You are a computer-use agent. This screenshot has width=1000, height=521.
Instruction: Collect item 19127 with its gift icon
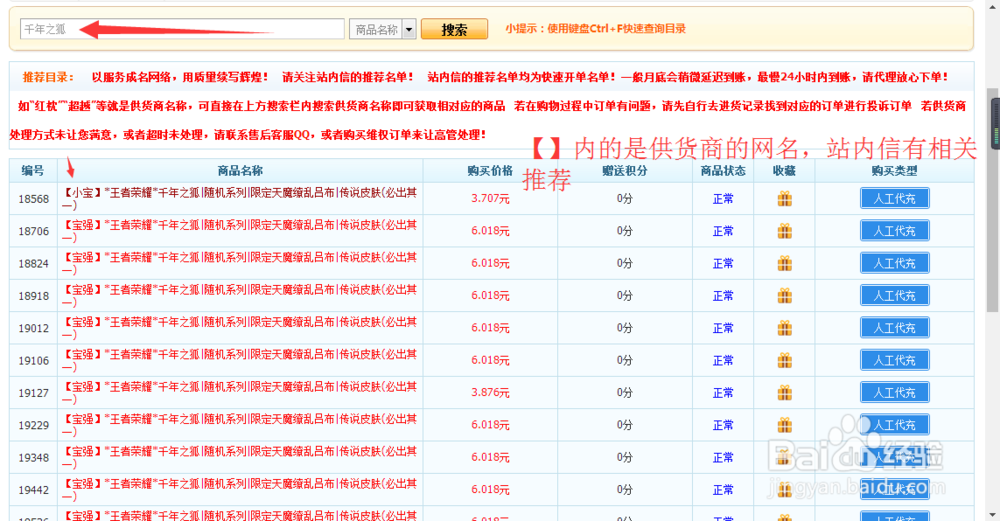pyautogui.click(x=784, y=393)
